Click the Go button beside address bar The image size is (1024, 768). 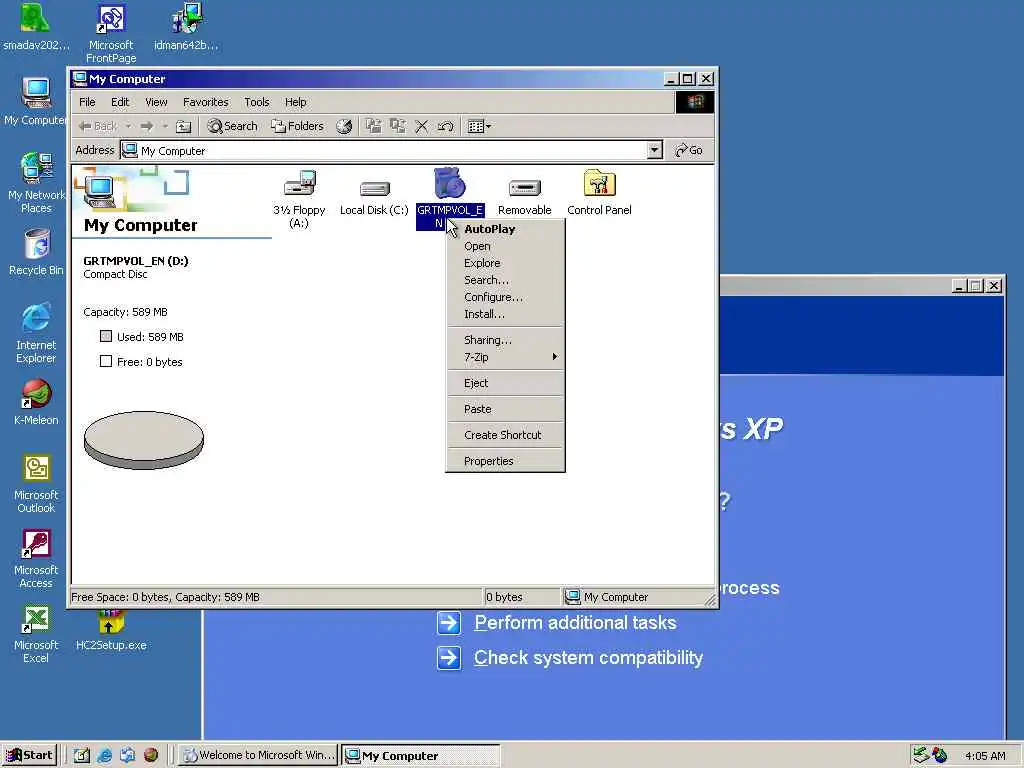pos(689,151)
